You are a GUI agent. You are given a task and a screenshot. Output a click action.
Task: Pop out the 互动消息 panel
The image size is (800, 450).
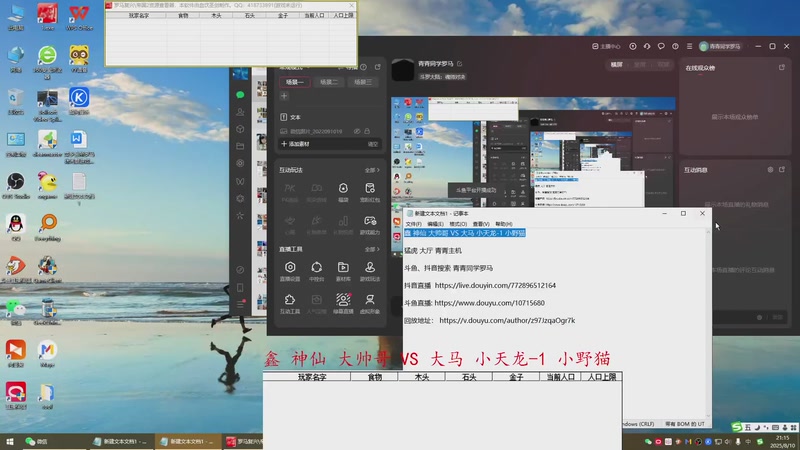tap(782, 169)
